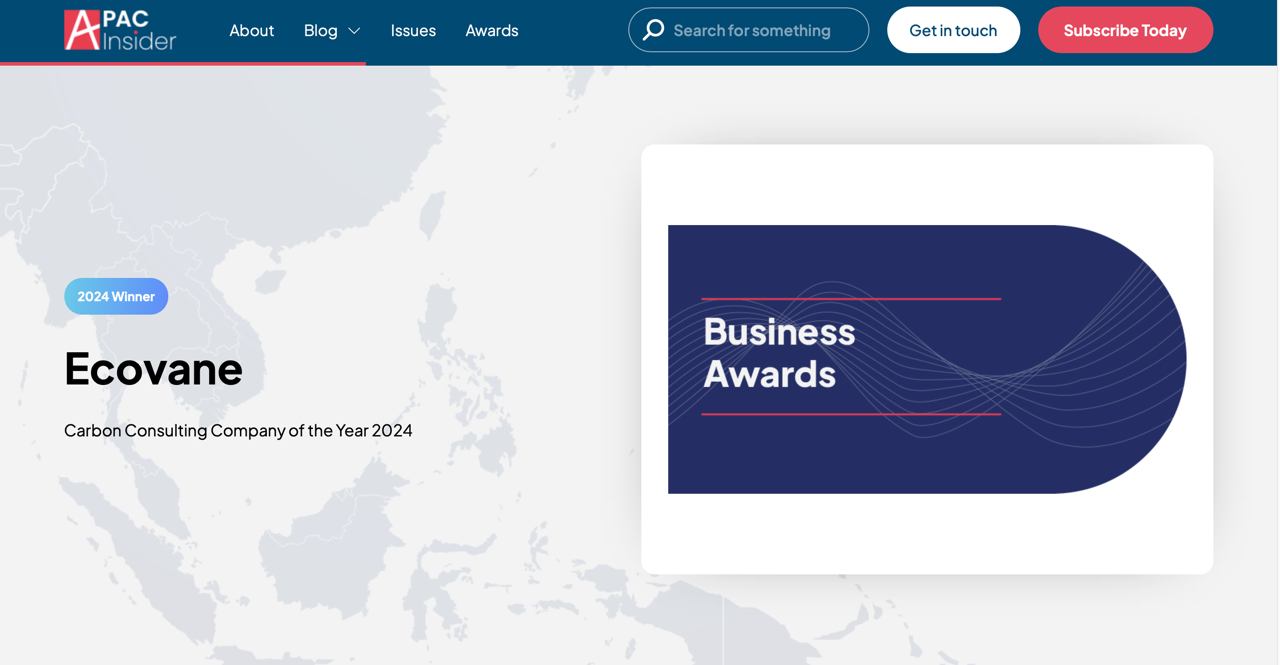
Task: Click the magnifying glass search icon
Action: pos(653,30)
